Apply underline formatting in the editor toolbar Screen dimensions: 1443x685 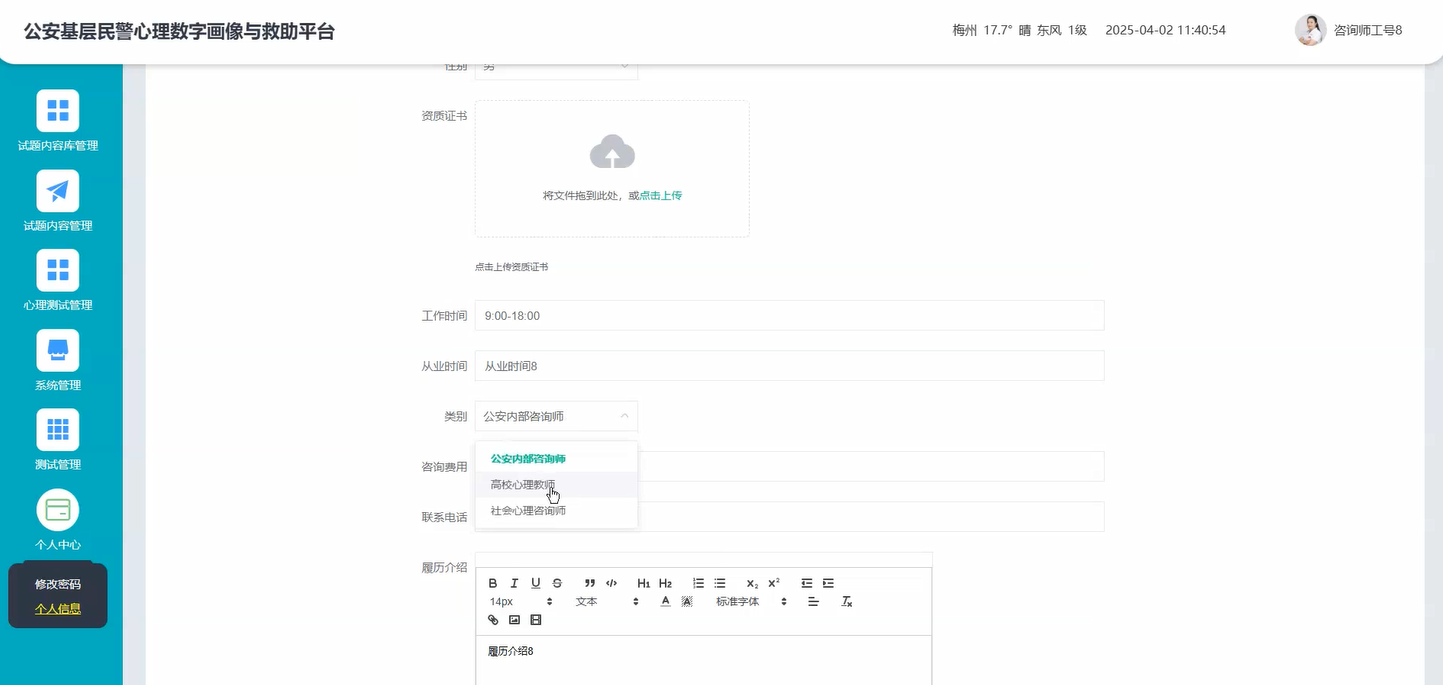point(535,583)
